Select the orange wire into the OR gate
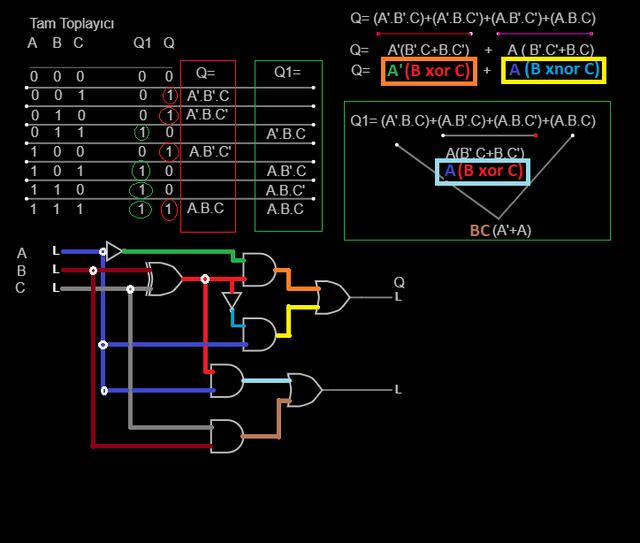Viewport: 640px width, 543px height. click(289, 279)
